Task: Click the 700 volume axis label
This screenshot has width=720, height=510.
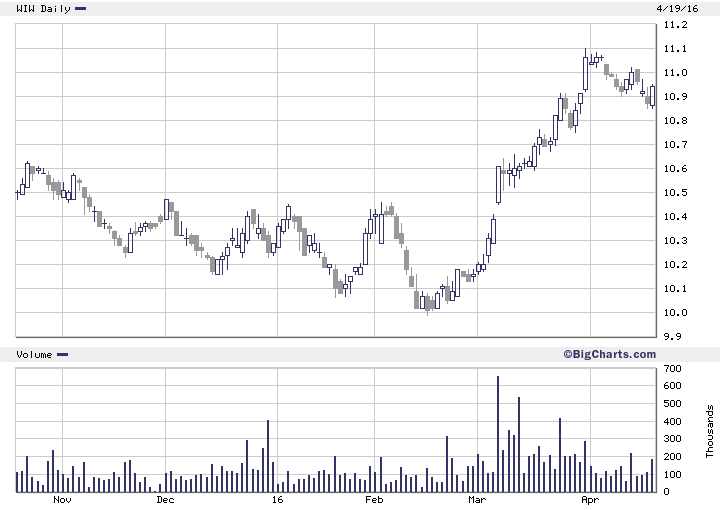Action: click(x=673, y=369)
